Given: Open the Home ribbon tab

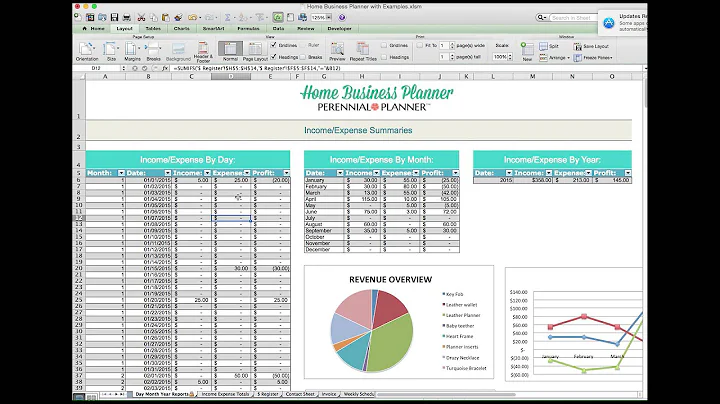Looking at the screenshot, I should (x=94, y=28).
